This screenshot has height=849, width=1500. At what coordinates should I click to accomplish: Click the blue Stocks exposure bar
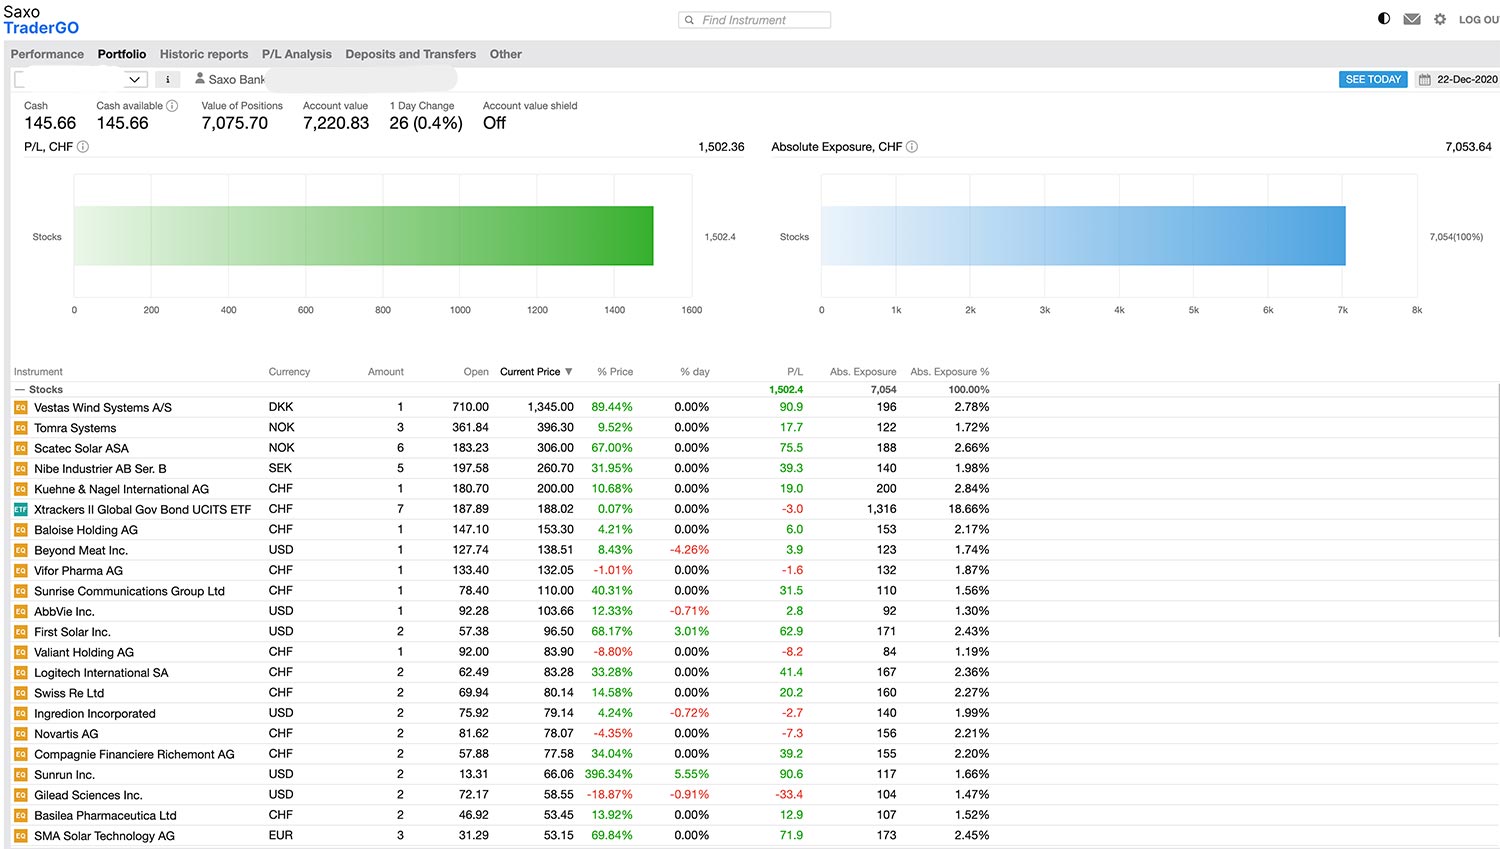point(1083,236)
